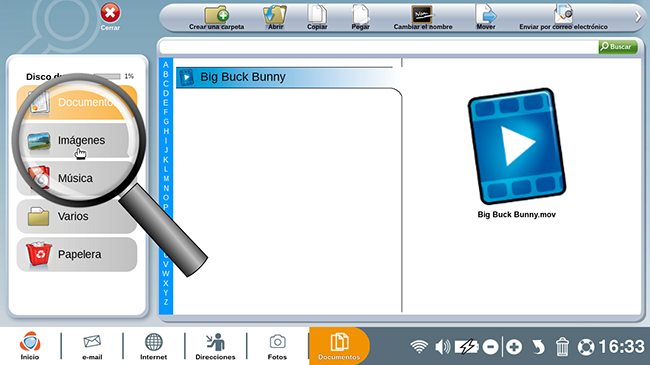This screenshot has height=365, width=650.
Task: Click Big Buck Bunny.mov video thumbnail
Action: pos(517,146)
